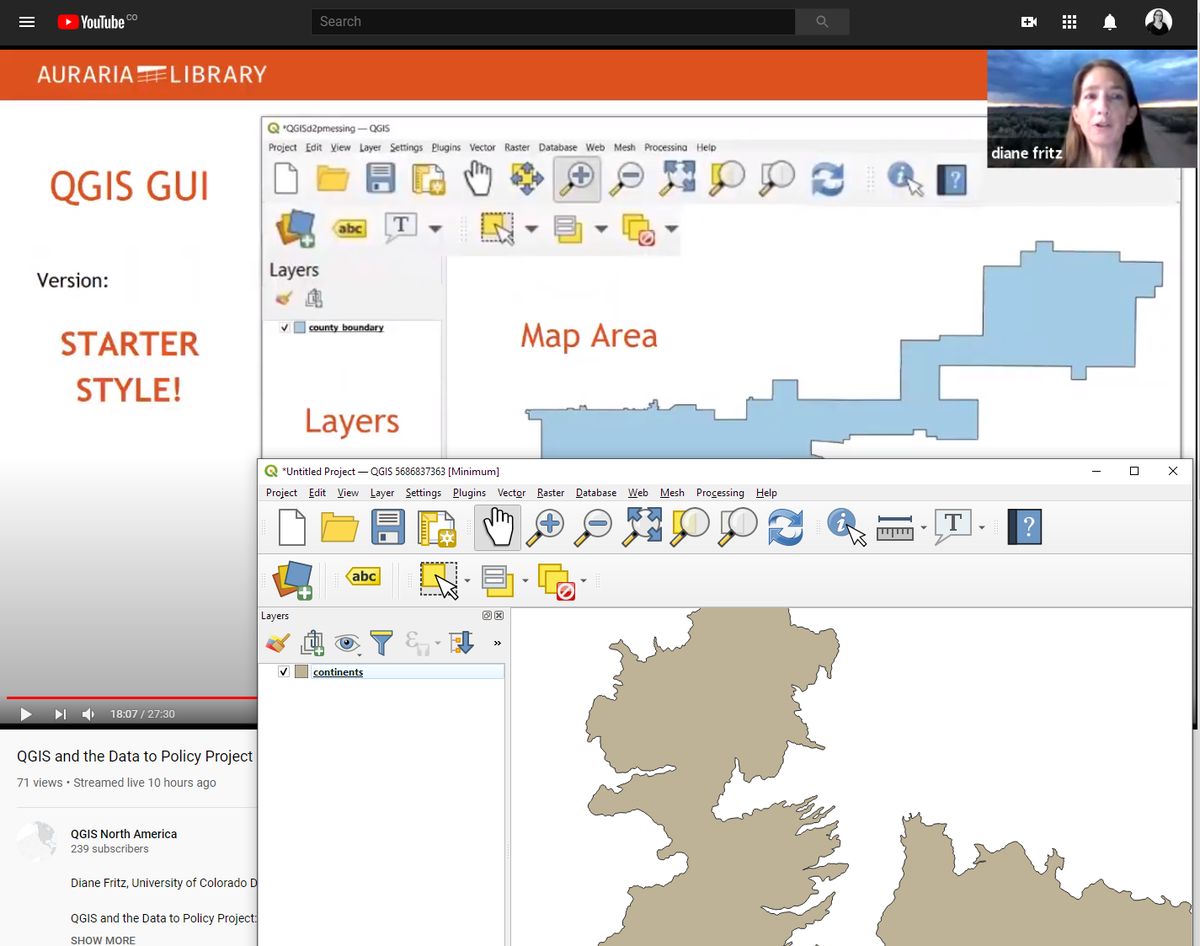
Task: Open the Text Annotation dropdown arrow in Untitled Project window
Action: pyautogui.click(x=982, y=528)
